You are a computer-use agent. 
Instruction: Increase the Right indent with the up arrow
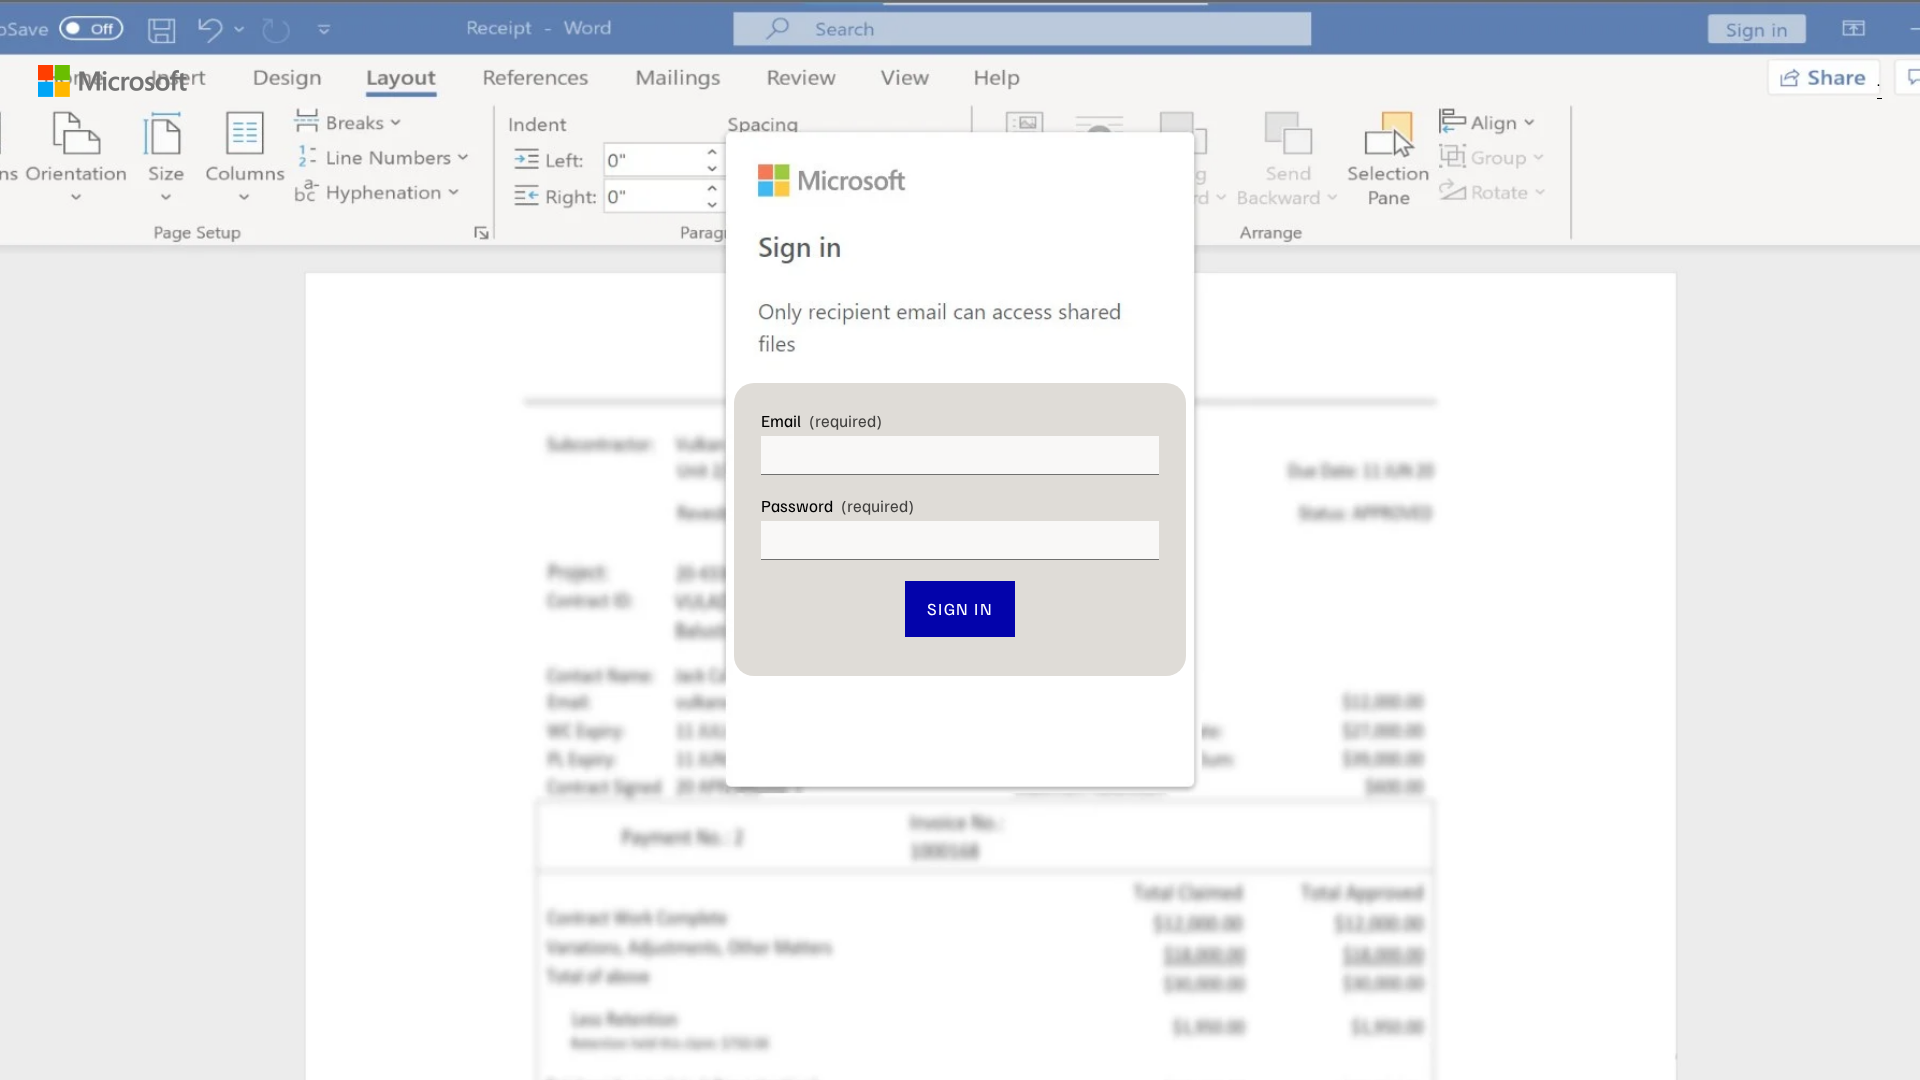point(712,188)
